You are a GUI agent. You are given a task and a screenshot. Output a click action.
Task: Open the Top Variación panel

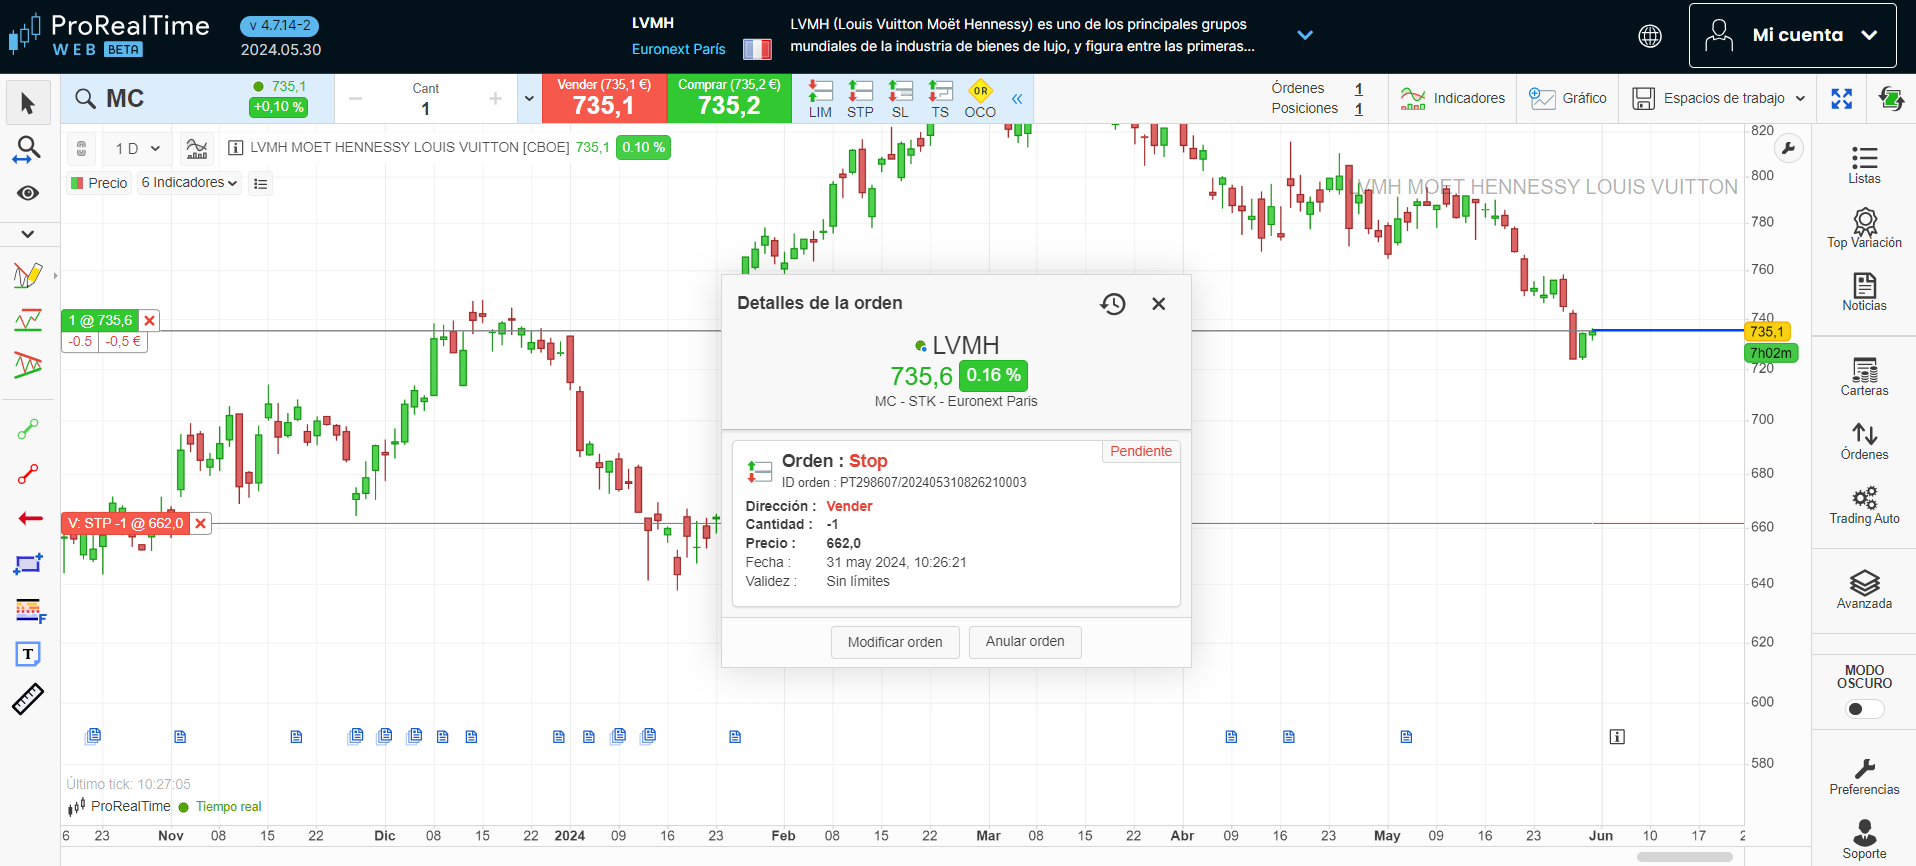[1864, 228]
